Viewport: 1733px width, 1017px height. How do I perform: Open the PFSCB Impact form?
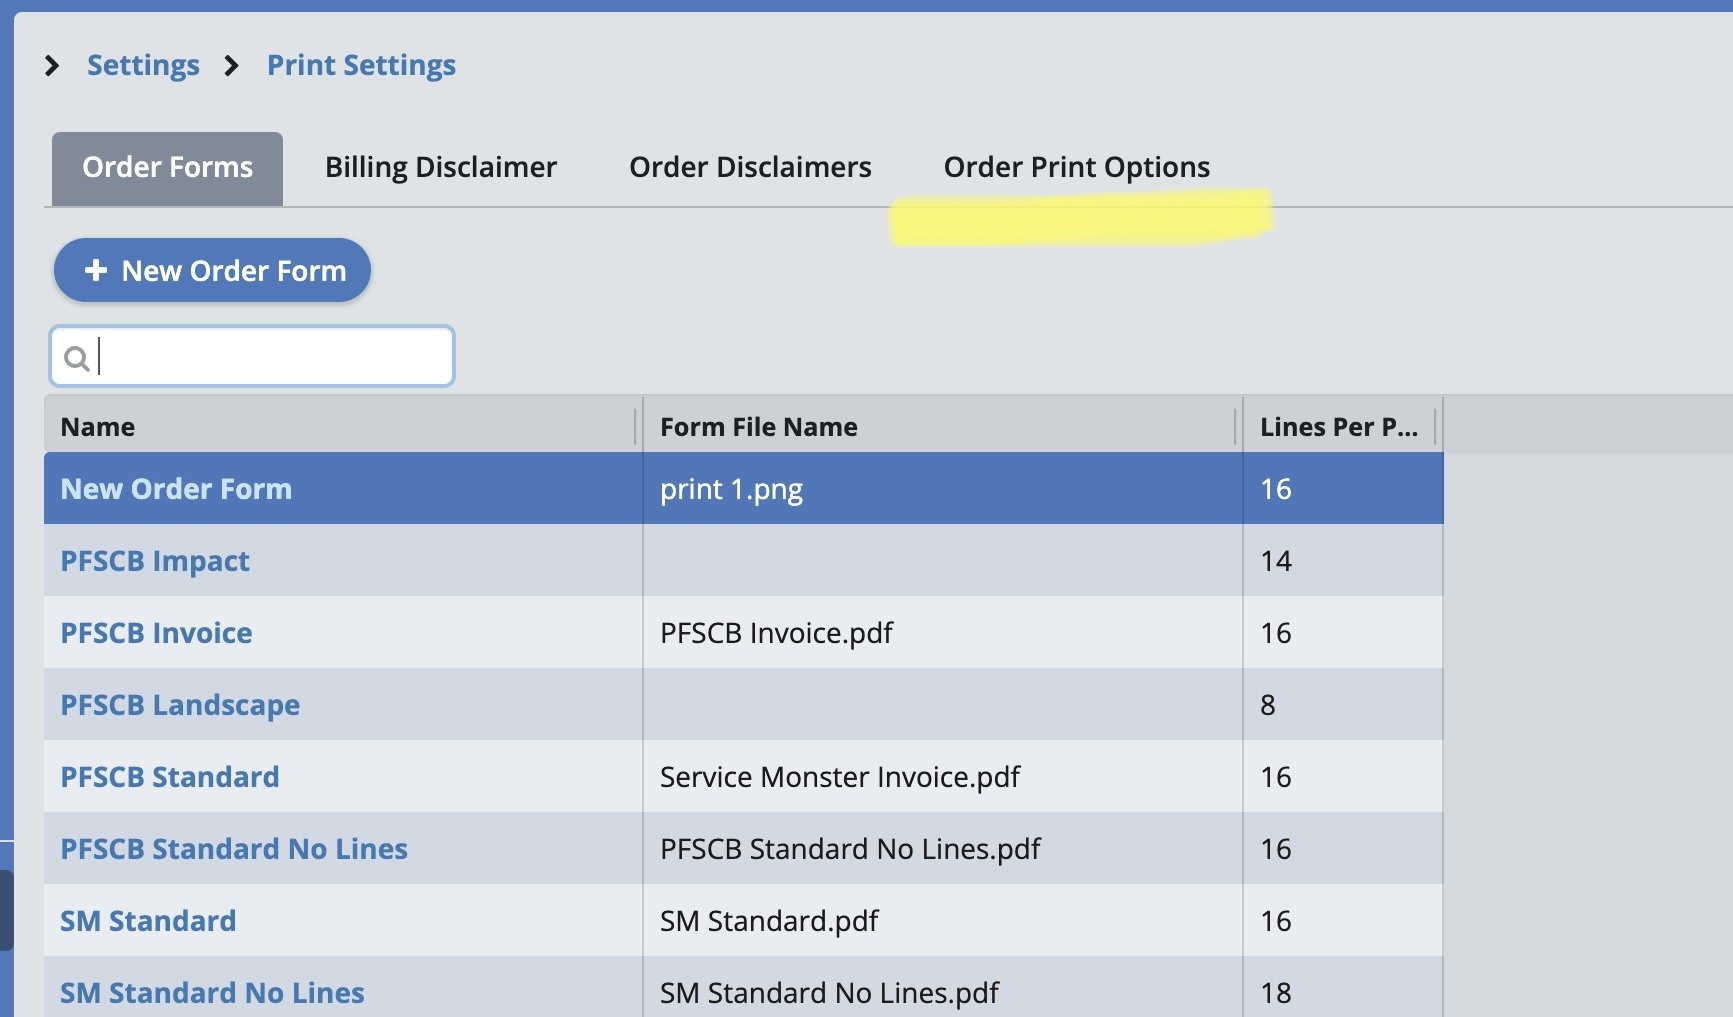pyautogui.click(x=155, y=561)
